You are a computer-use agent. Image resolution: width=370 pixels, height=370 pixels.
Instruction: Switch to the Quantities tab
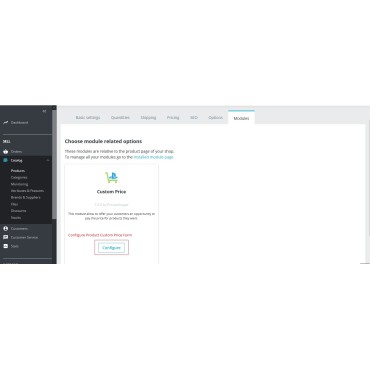[120, 118]
